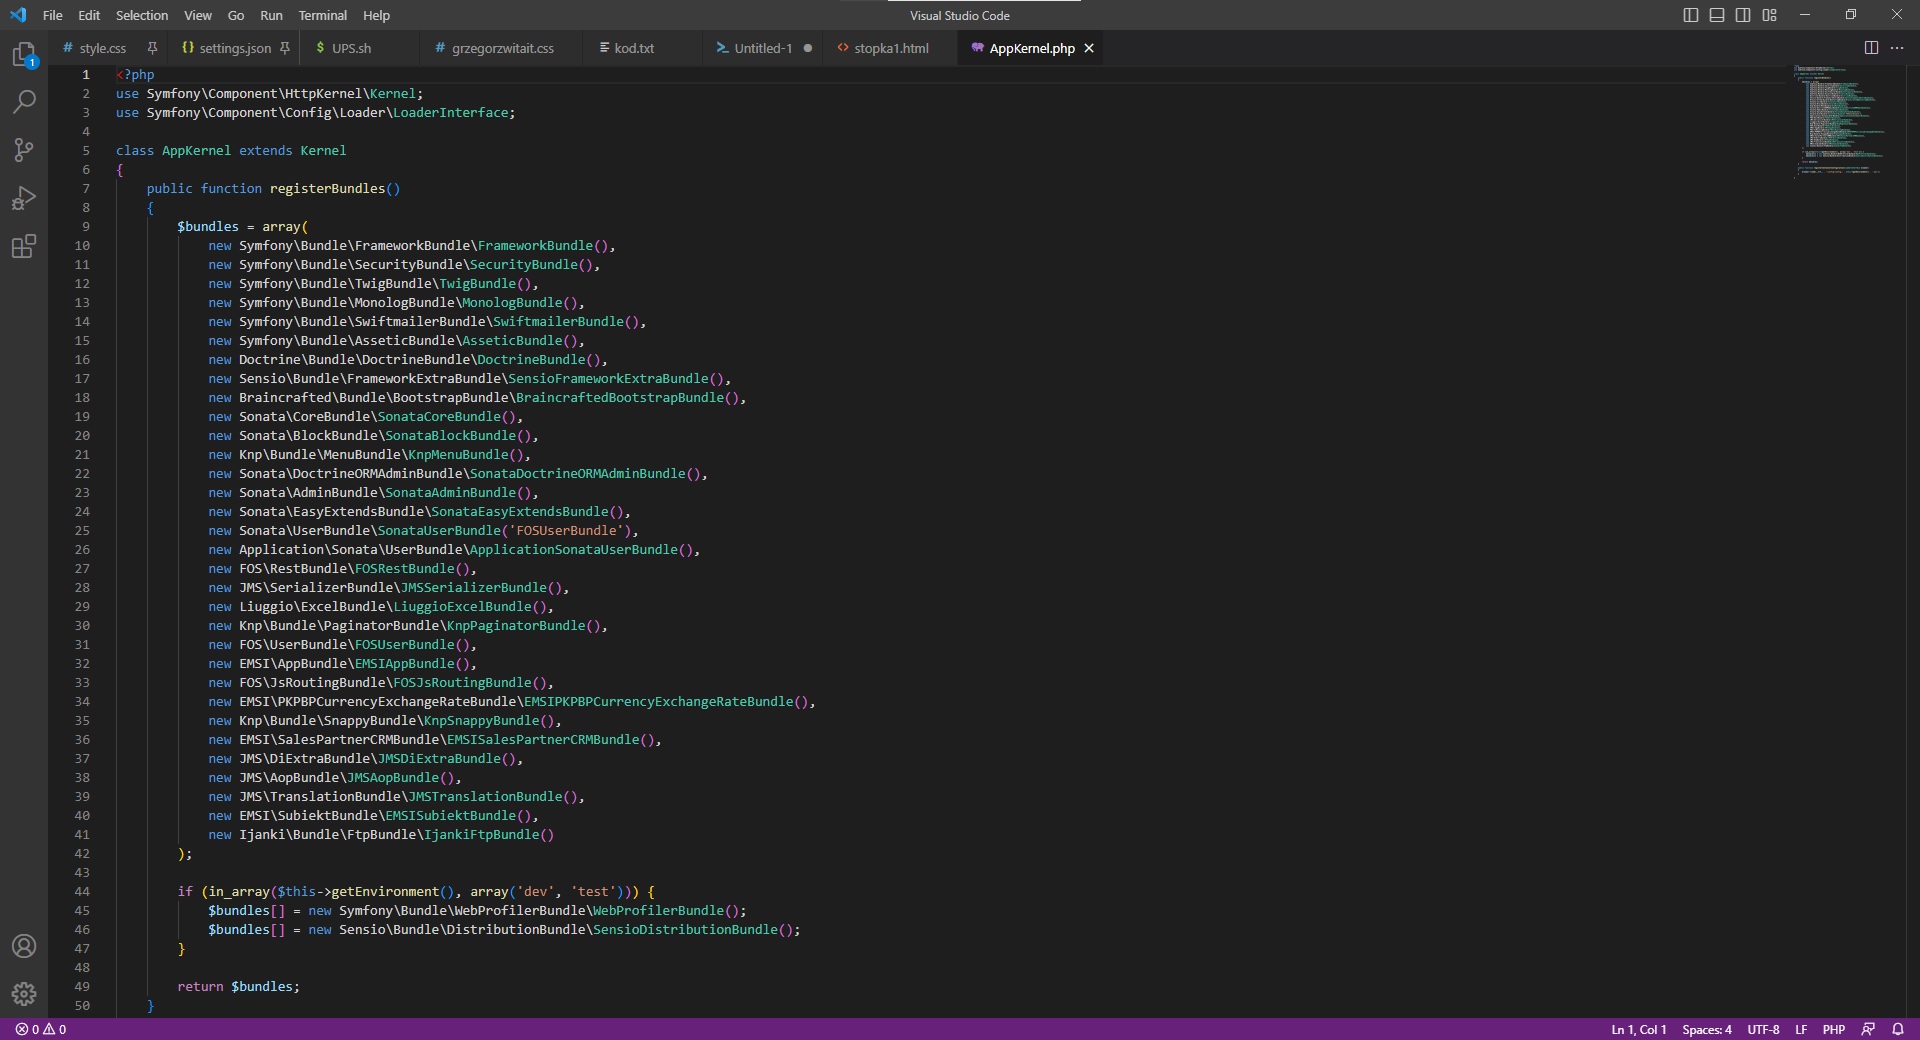
Task: Change language mode from PHP
Action: click(x=1833, y=1029)
